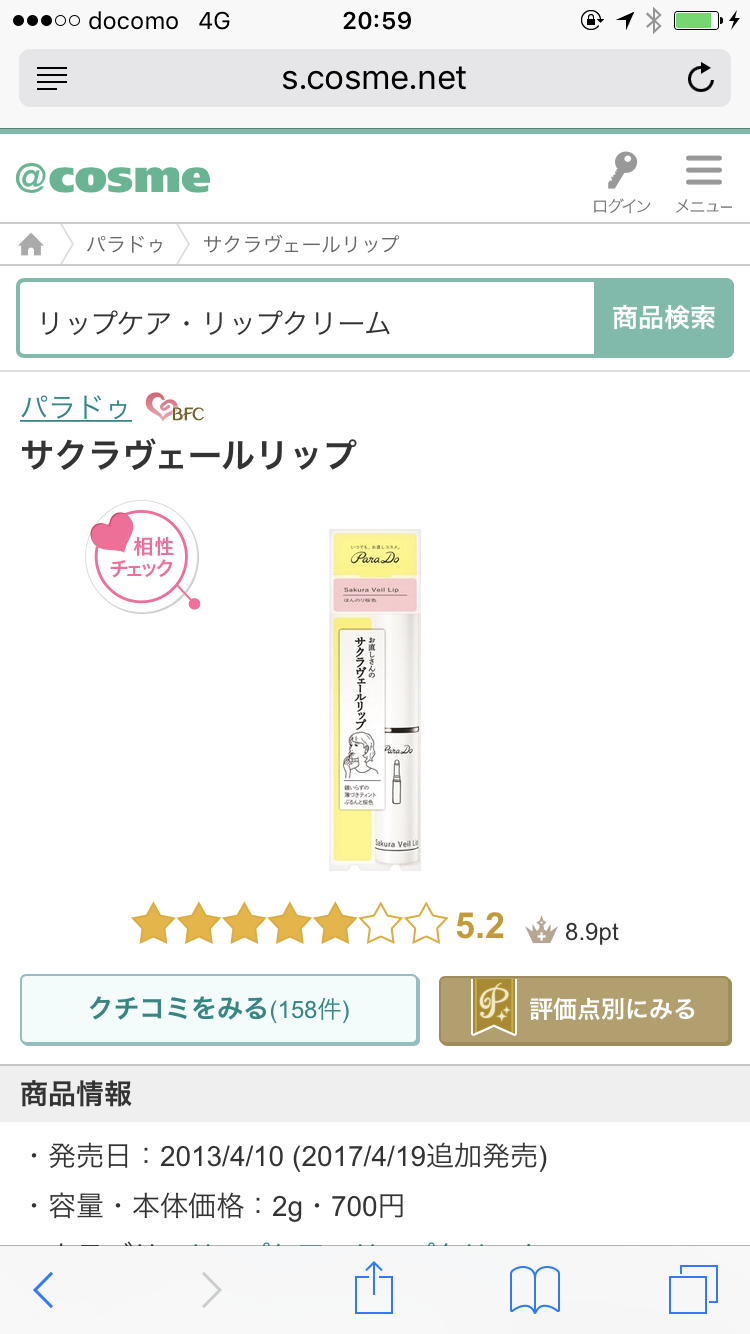Click クチコミをみる(158件) button
The width and height of the screenshot is (750, 1334).
pyautogui.click(x=219, y=1009)
